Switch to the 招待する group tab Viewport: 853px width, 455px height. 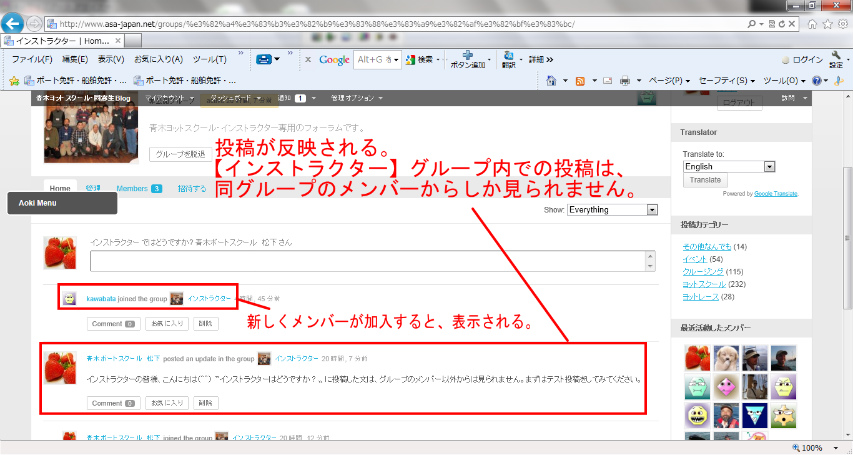(193, 188)
